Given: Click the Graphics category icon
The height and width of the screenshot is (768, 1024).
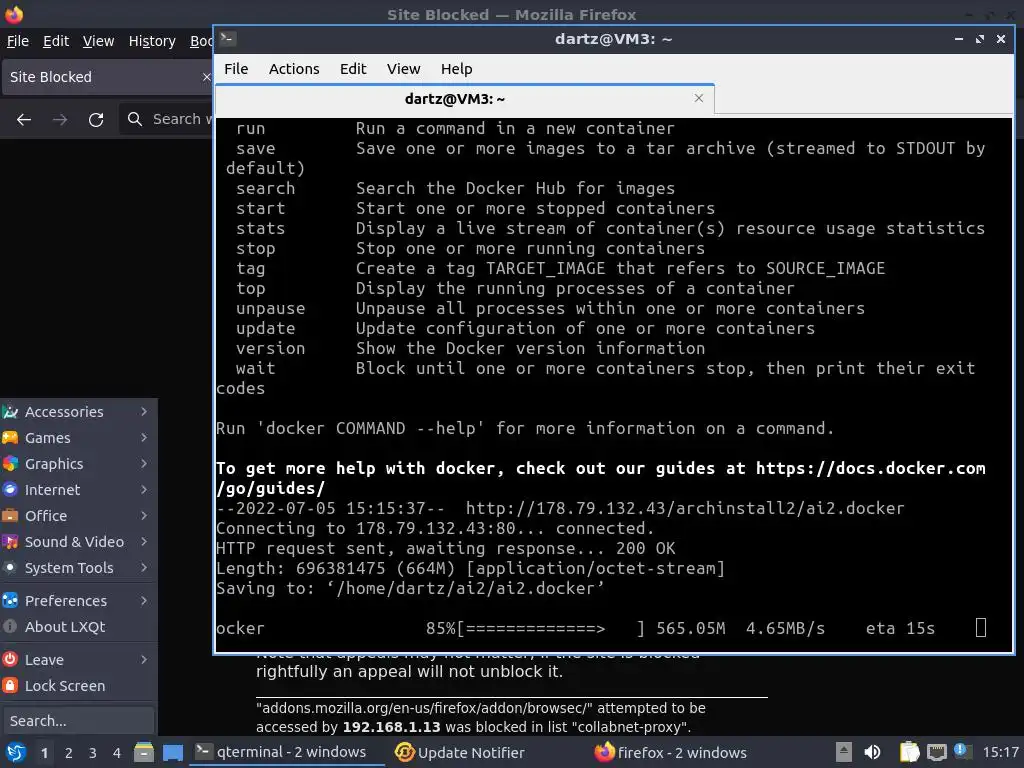Looking at the screenshot, I should click(10, 464).
